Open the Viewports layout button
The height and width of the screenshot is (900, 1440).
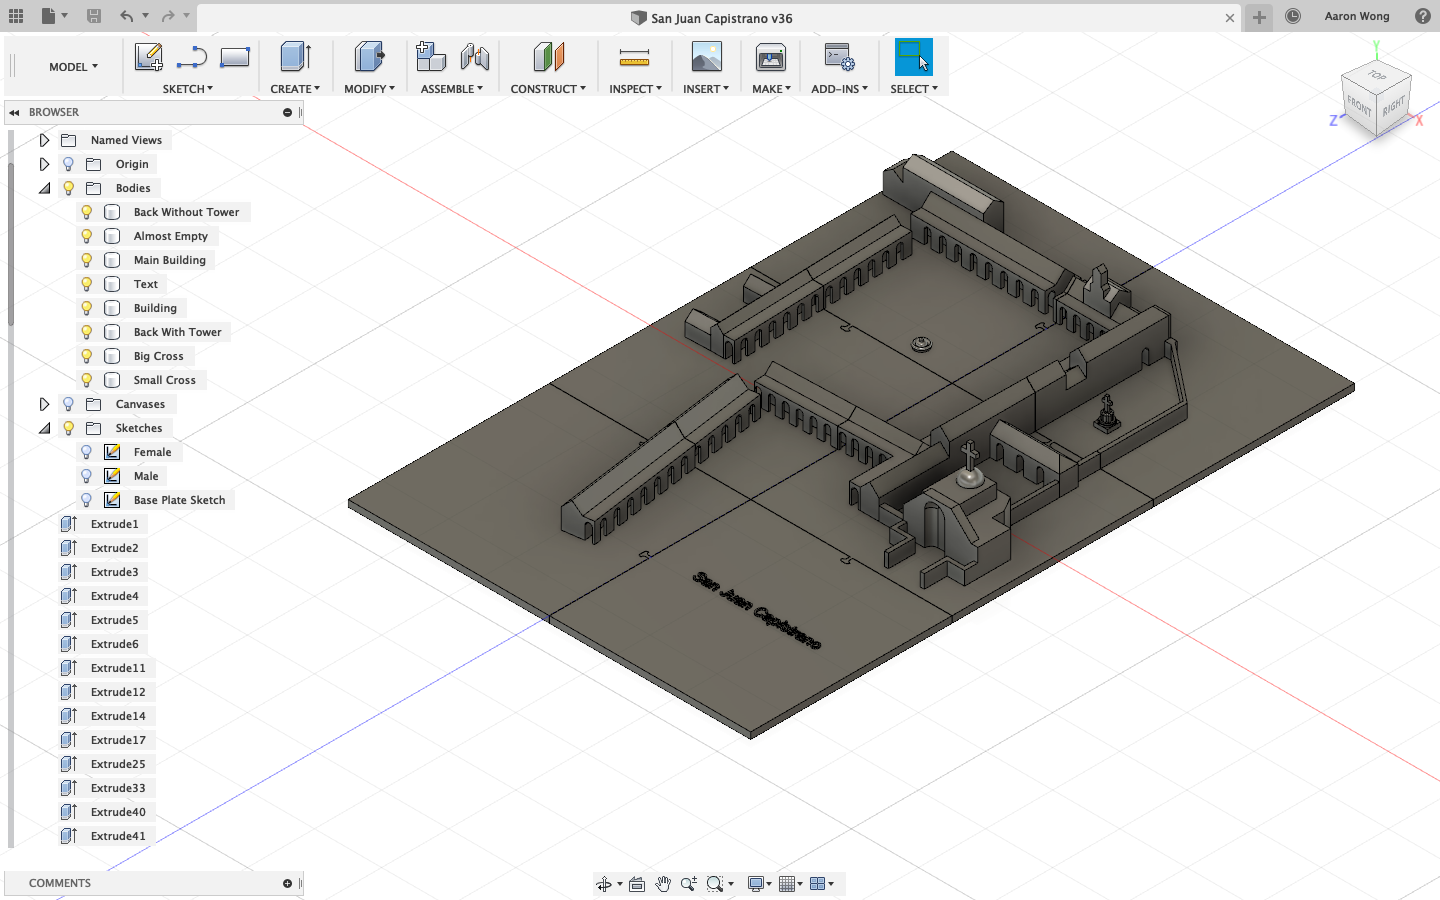822,884
